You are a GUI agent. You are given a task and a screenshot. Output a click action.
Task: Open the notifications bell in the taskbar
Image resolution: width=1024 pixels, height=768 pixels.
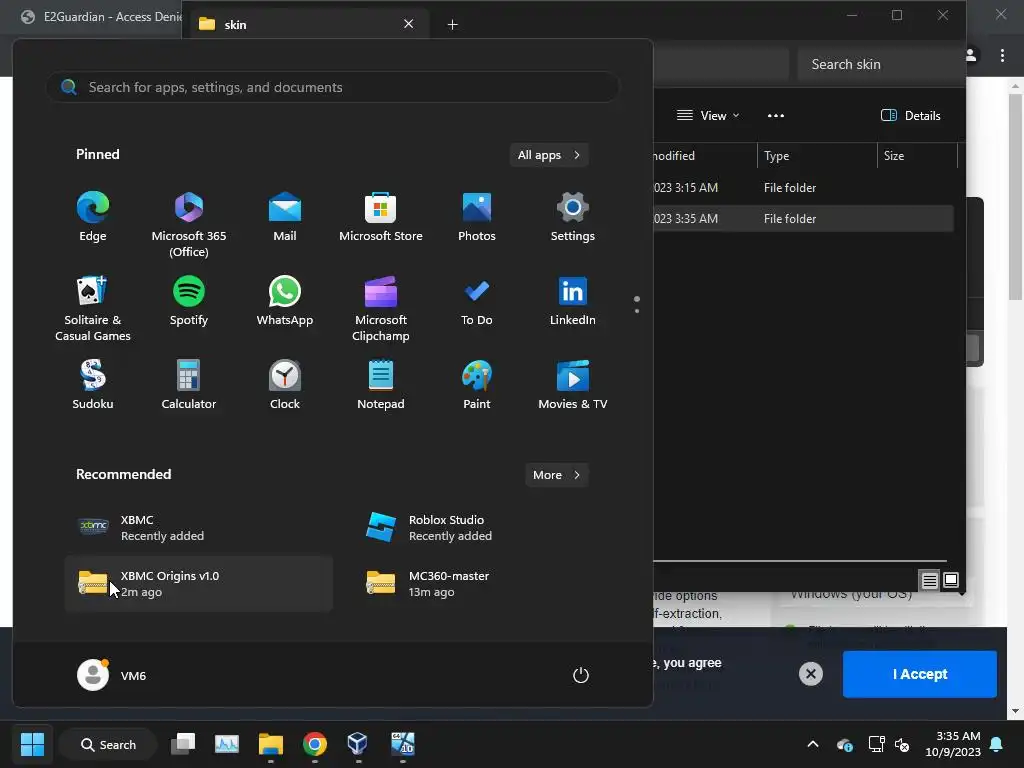(997, 744)
